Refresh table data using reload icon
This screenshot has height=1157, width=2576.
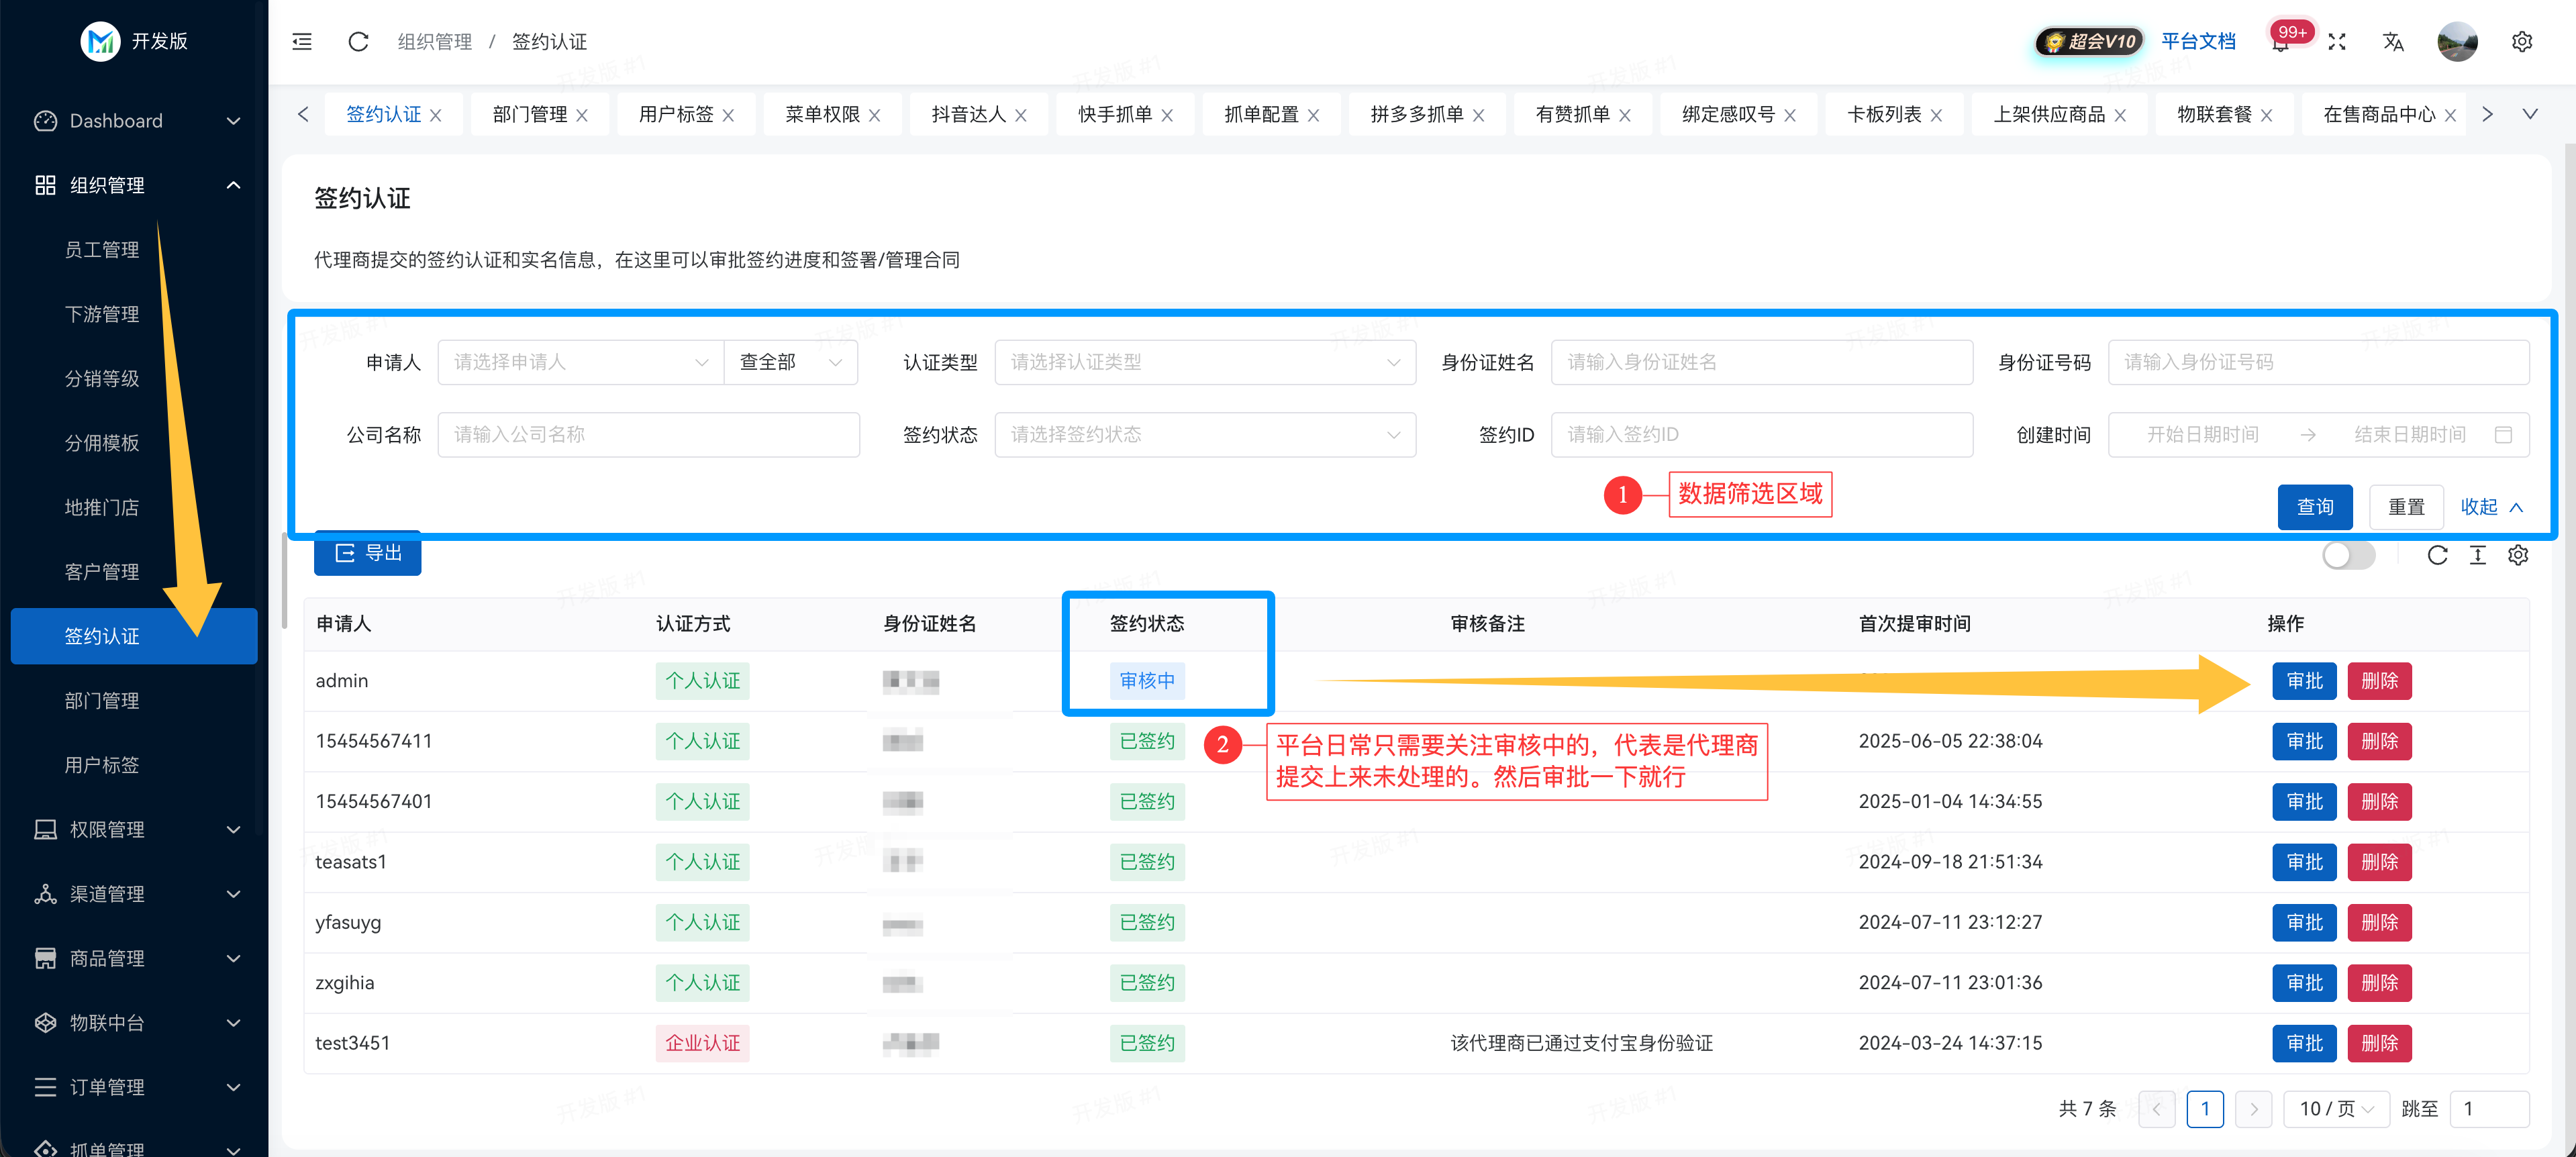[x=2437, y=555]
